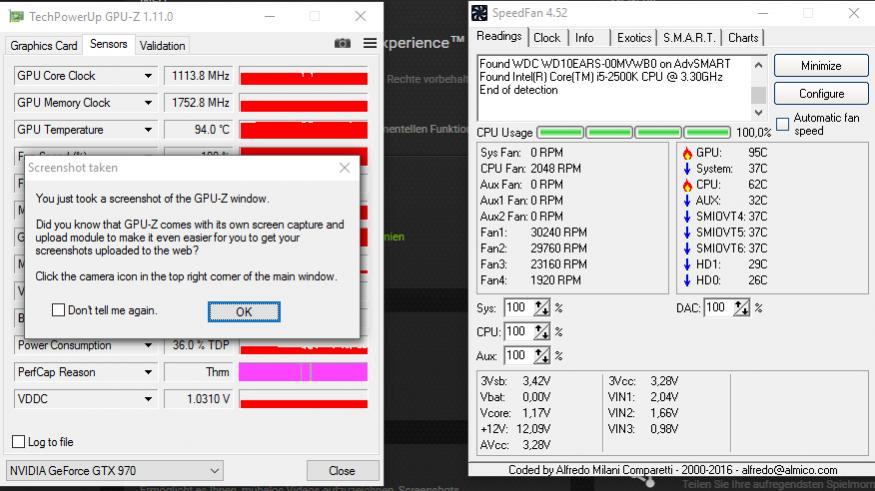Click the CPU Usage green progress bars
This screenshot has height=491, width=875.
[633, 132]
